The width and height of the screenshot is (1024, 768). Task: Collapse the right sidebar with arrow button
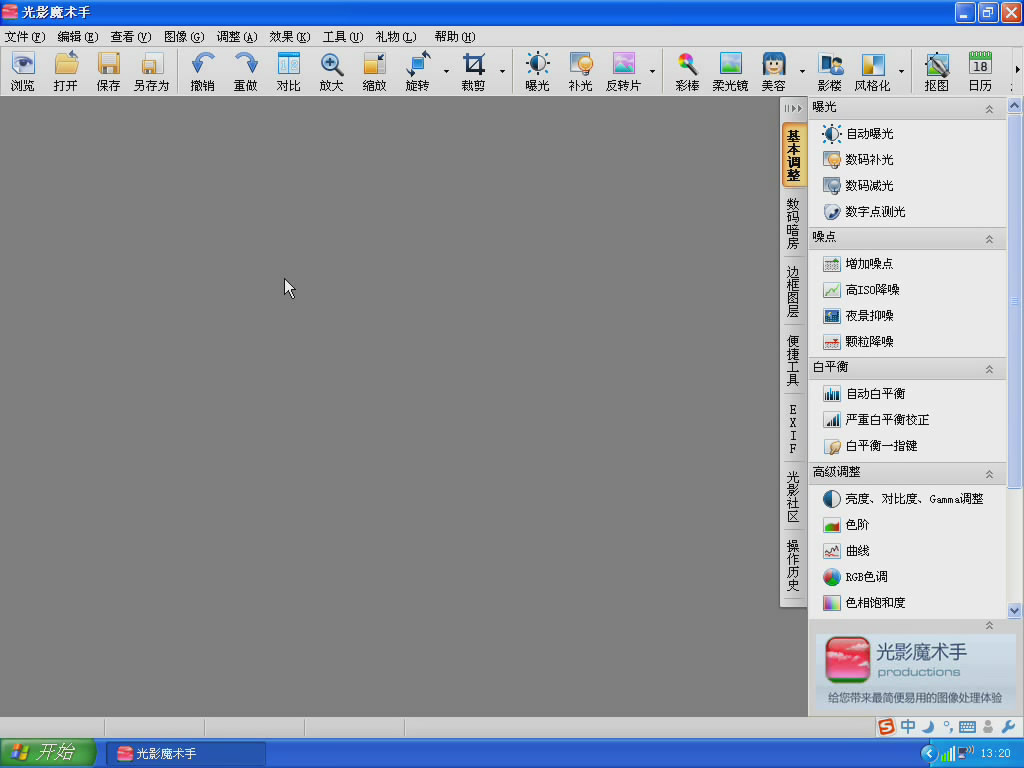point(793,108)
